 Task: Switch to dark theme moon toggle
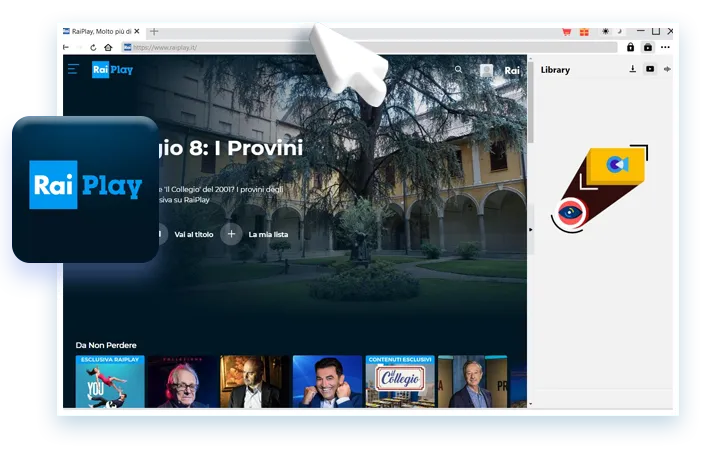tap(619, 31)
